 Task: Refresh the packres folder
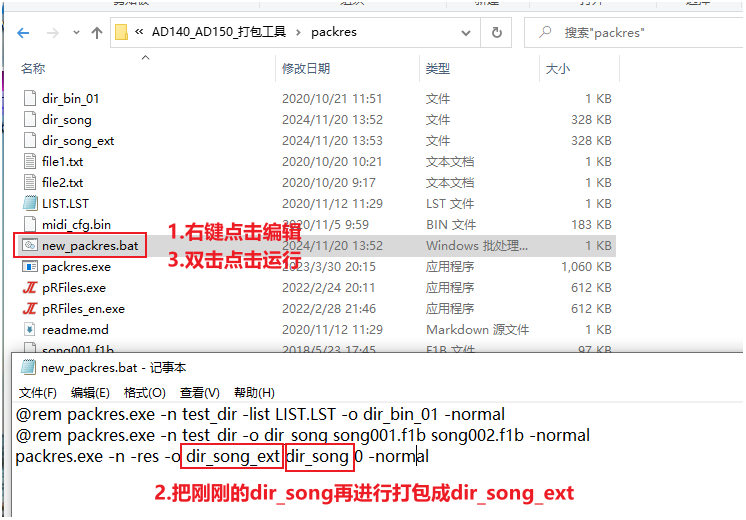tap(496, 32)
